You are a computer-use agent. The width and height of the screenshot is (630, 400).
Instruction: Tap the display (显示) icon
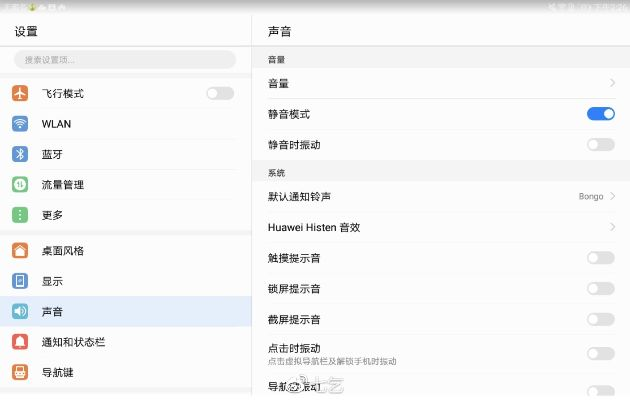20,281
